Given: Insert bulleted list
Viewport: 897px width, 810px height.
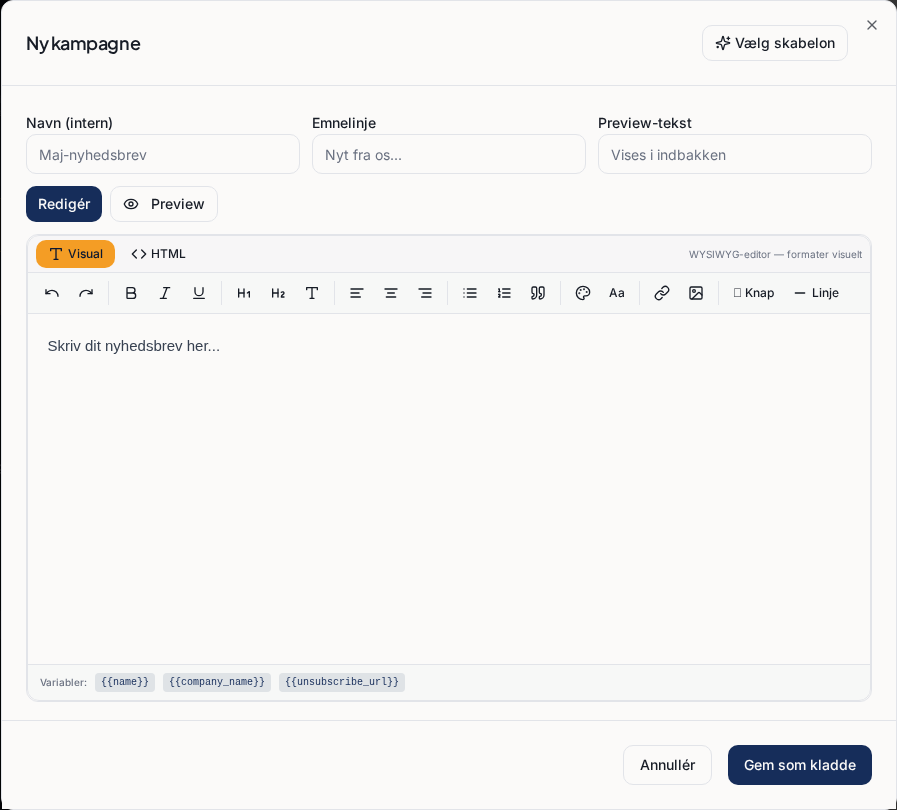Looking at the screenshot, I should (x=470, y=293).
